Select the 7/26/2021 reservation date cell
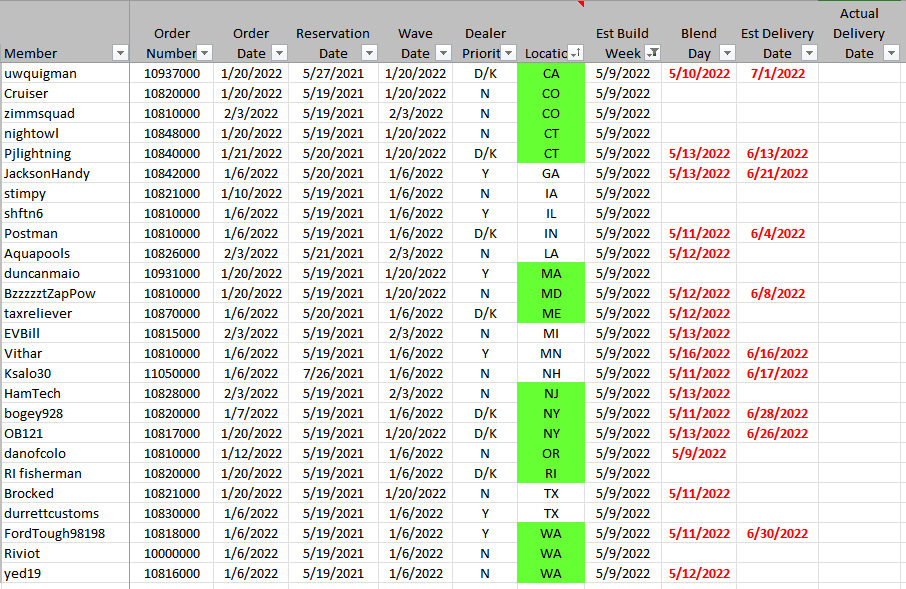The image size is (906, 589). (x=333, y=373)
